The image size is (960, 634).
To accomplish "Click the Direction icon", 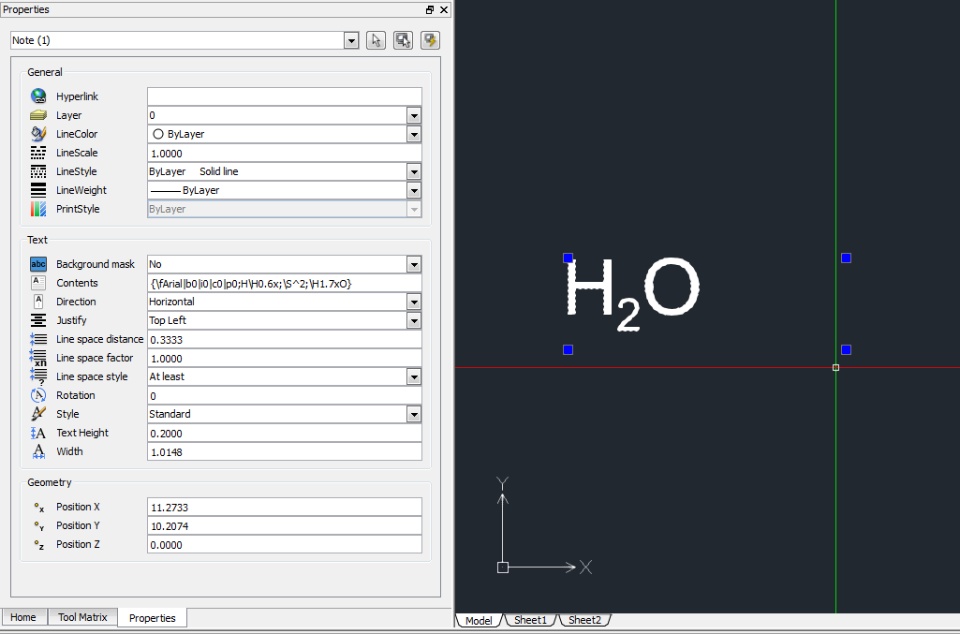I will [39, 301].
